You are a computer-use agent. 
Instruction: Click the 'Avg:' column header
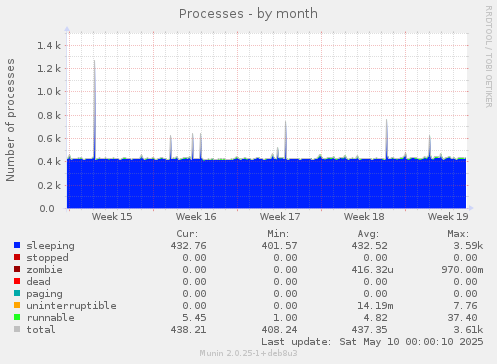(368, 234)
